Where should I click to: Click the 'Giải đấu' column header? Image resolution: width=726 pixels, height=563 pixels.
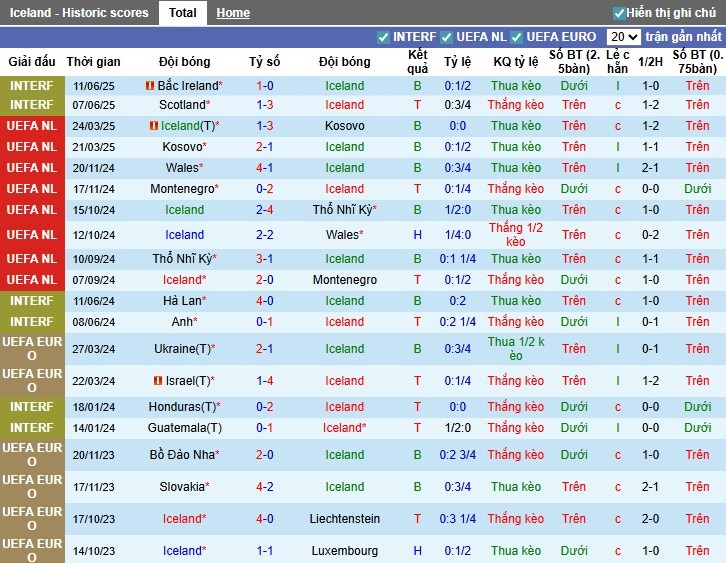point(32,62)
